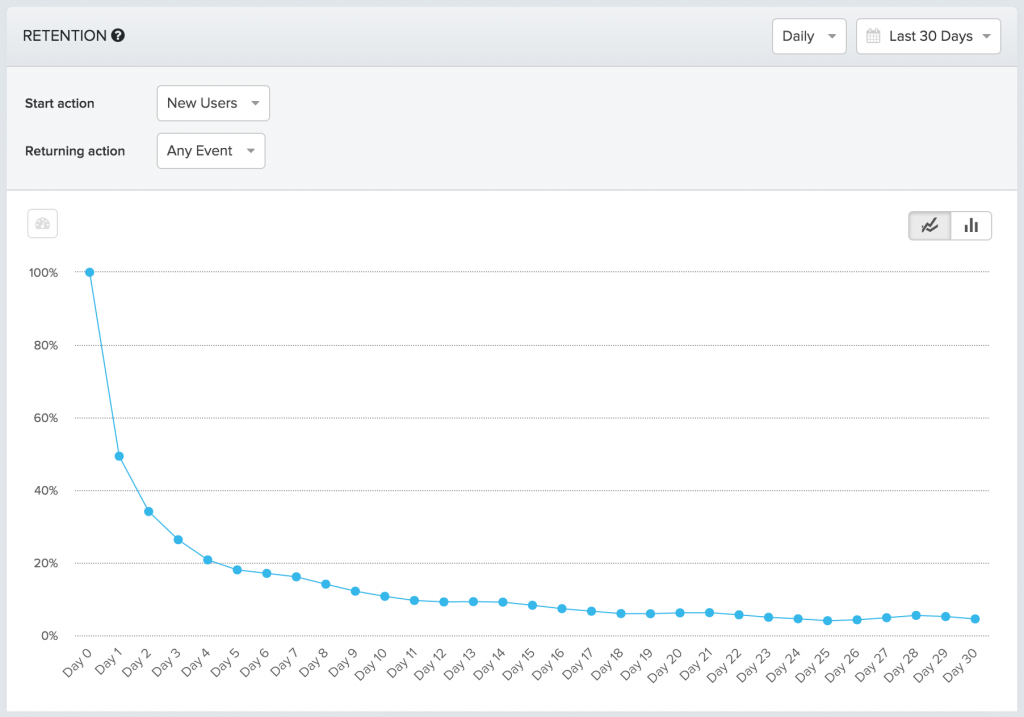Open the Daily interval dropdown
Image resolution: width=1024 pixels, height=717 pixels.
click(x=809, y=36)
